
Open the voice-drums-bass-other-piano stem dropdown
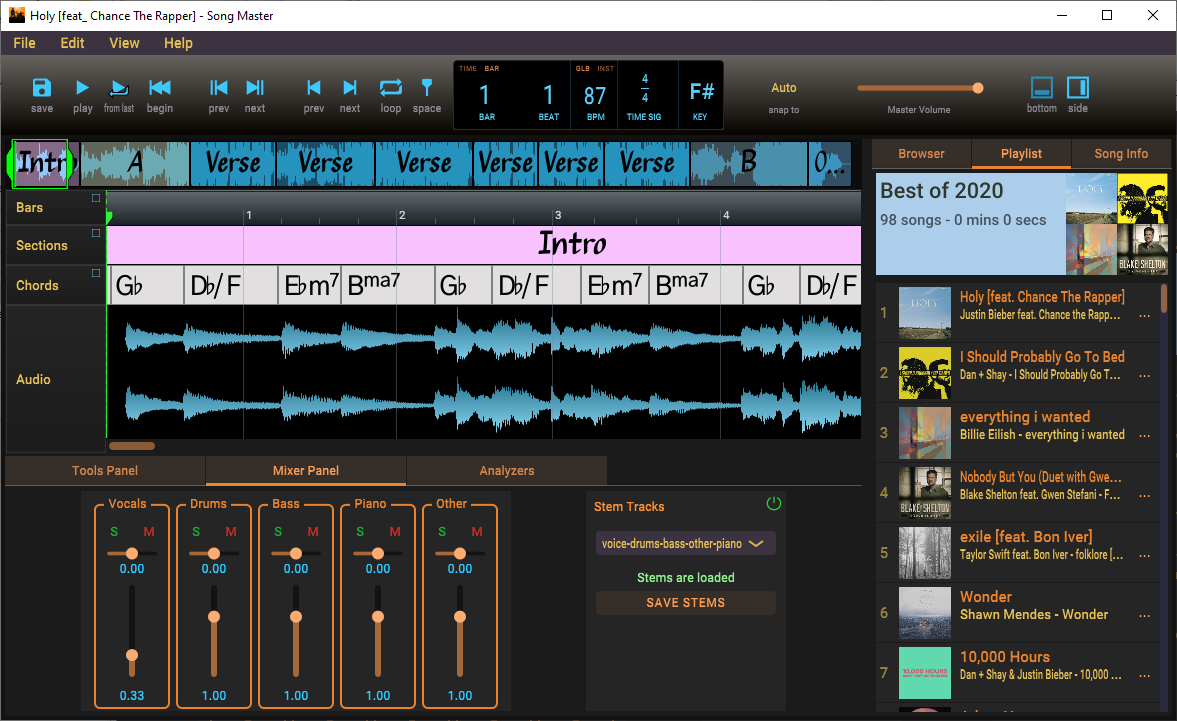point(686,543)
